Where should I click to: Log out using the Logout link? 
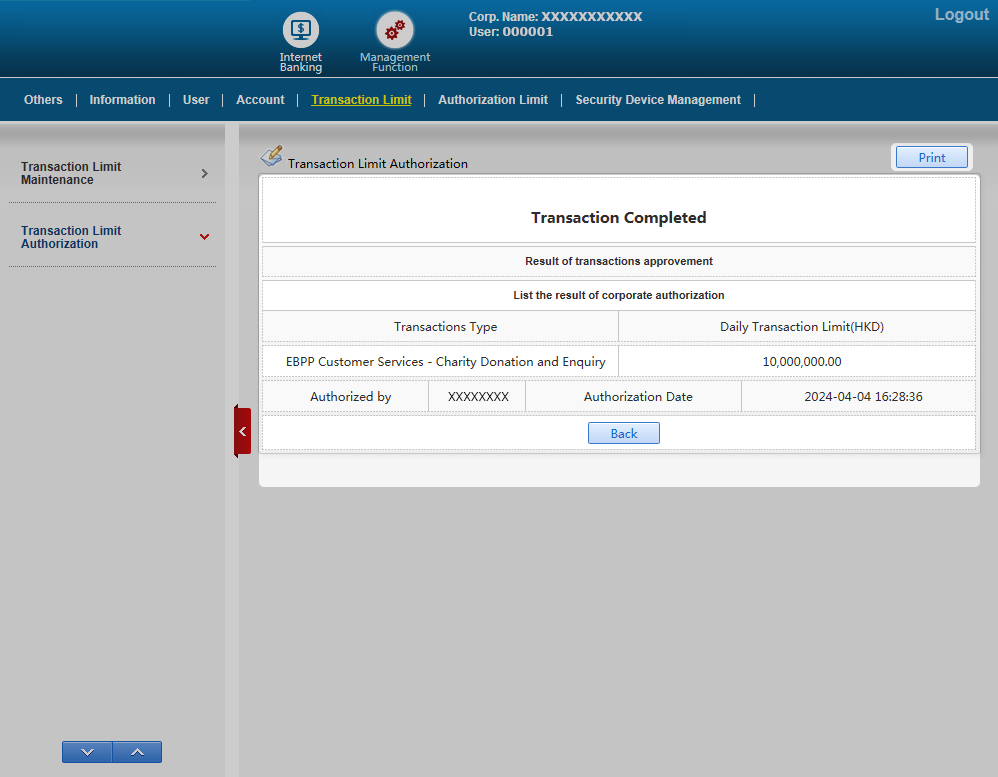[961, 15]
